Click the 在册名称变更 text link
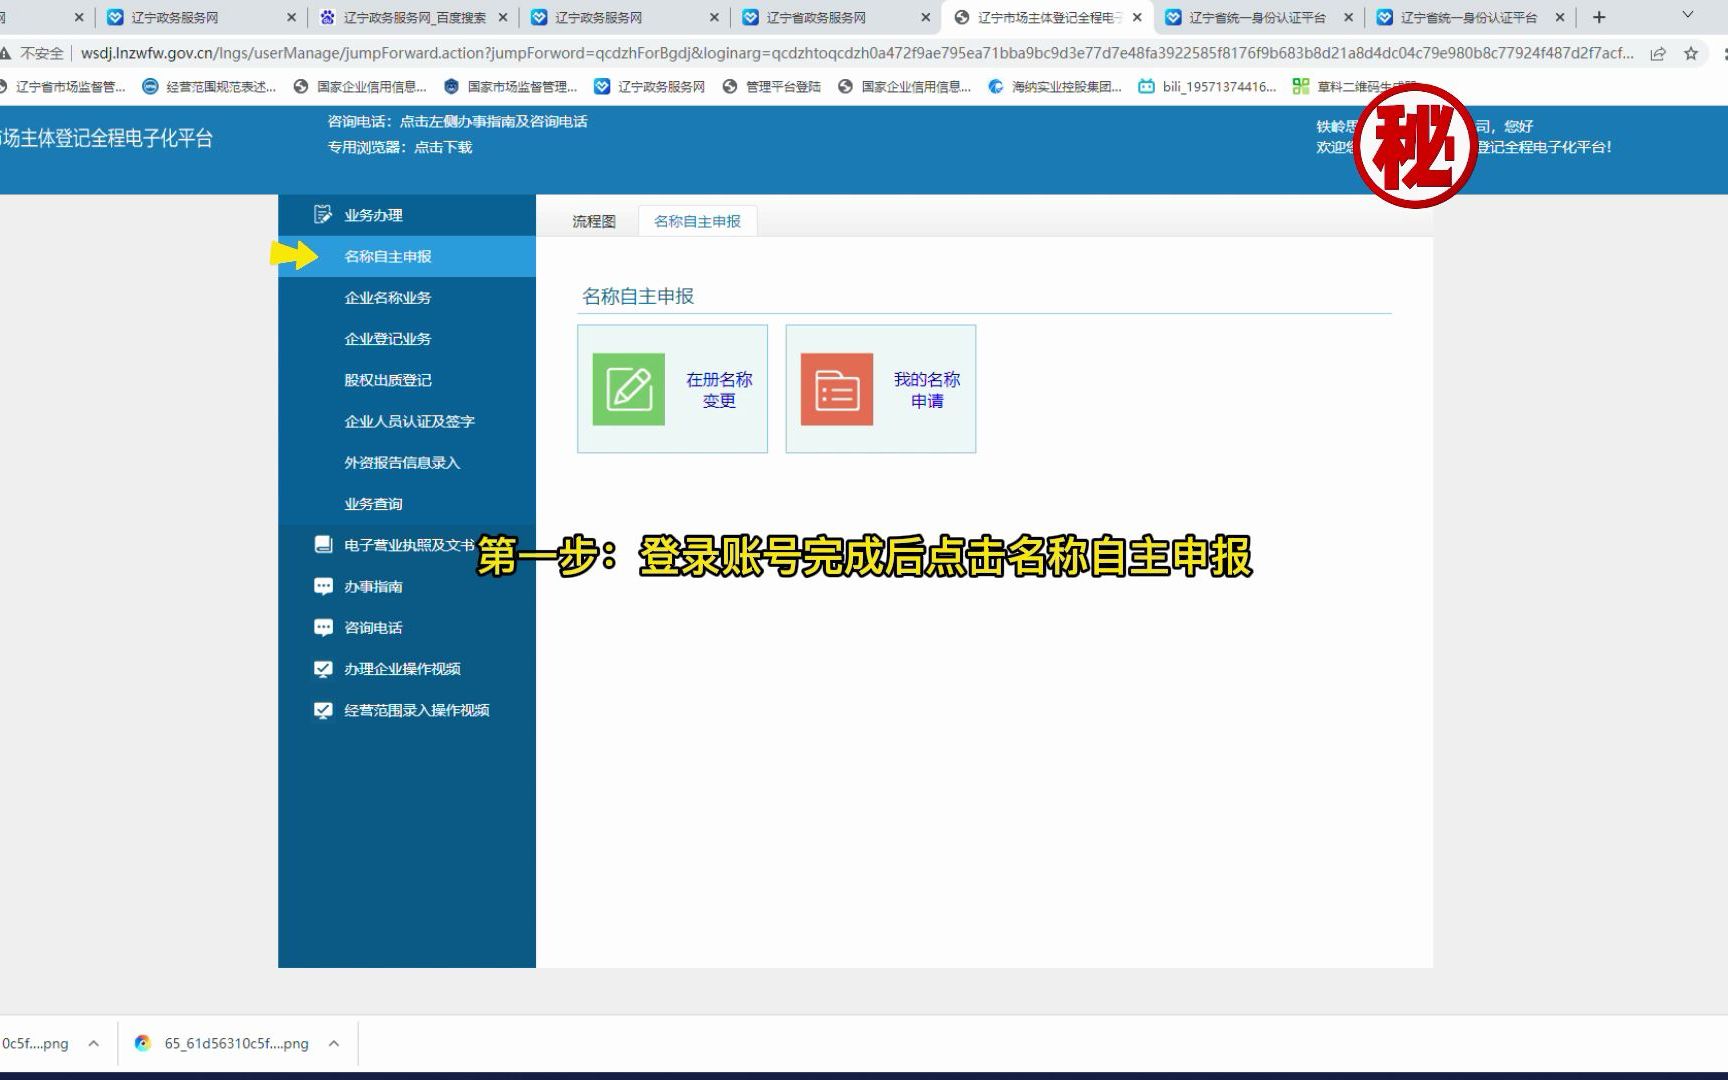 pos(719,389)
